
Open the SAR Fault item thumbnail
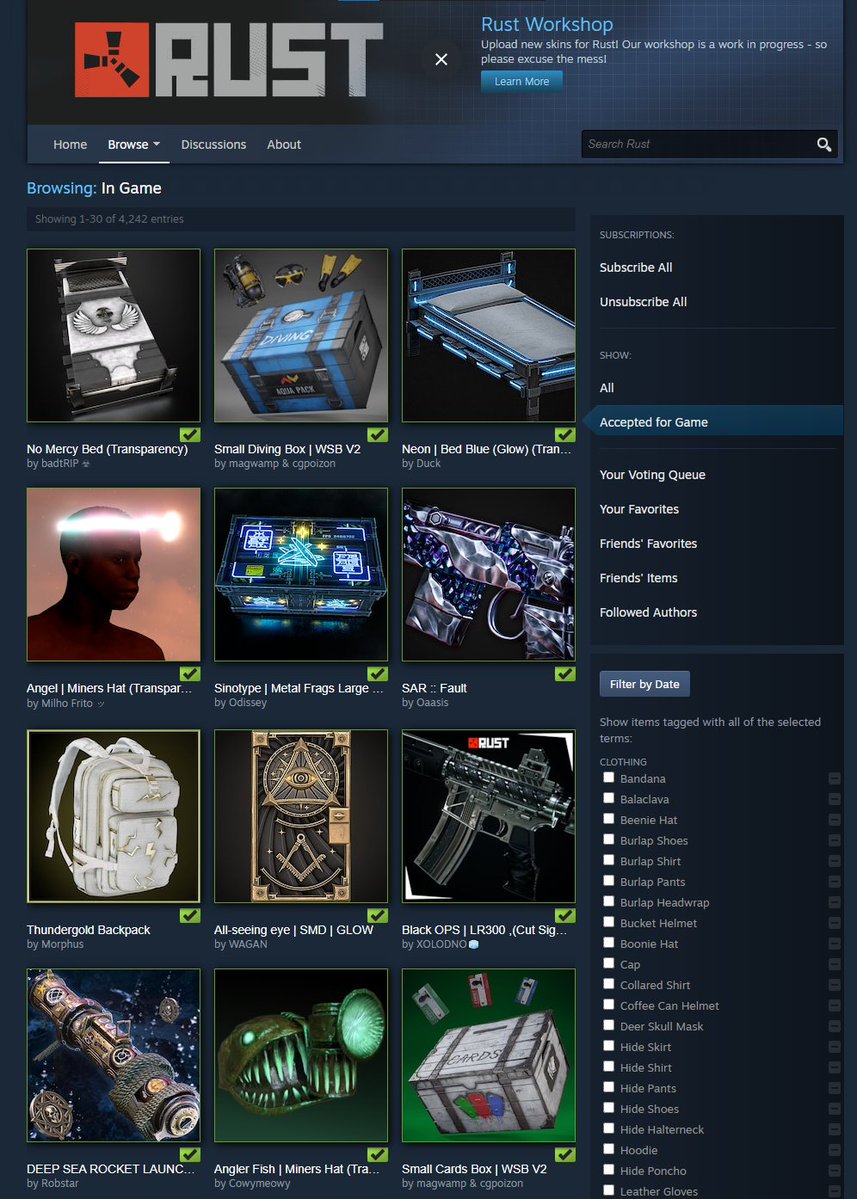[489, 575]
